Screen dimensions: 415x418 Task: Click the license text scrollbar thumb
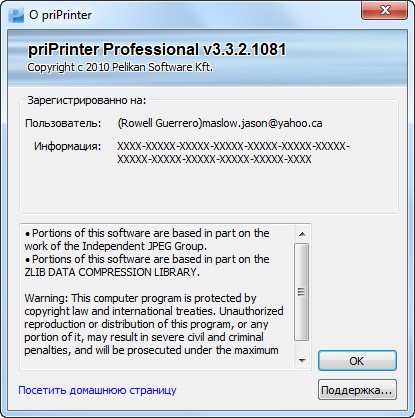302,292
